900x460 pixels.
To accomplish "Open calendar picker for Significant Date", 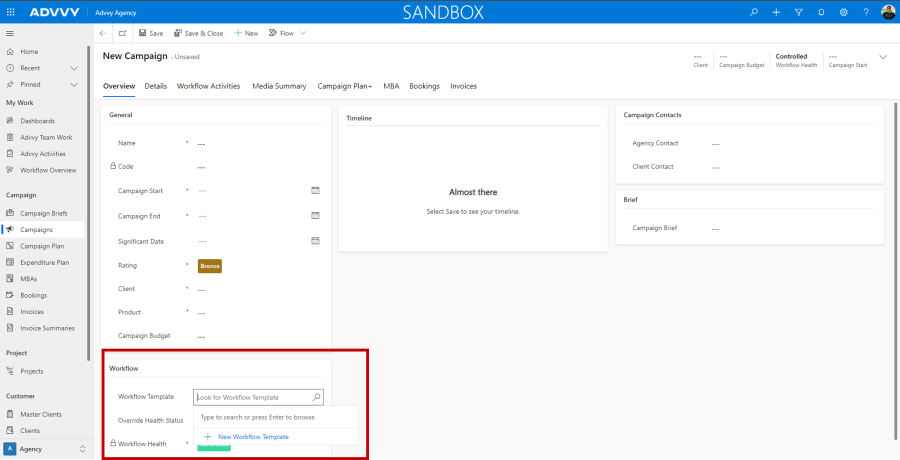I will click(315, 241).
